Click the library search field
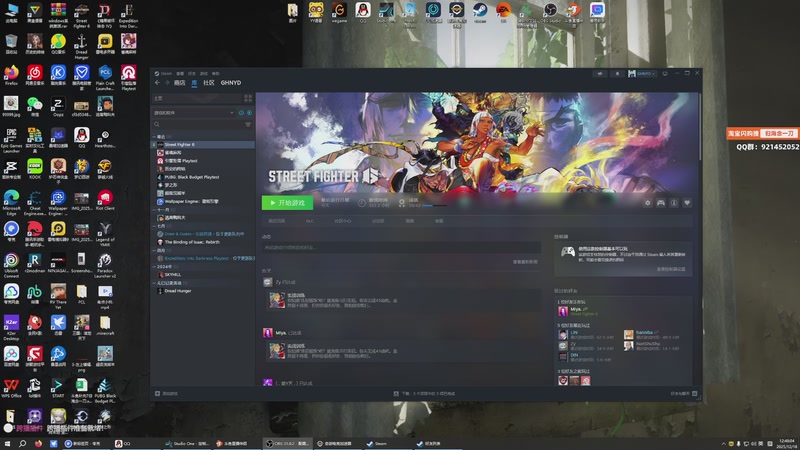800x450 pixels. coord(198,124)
